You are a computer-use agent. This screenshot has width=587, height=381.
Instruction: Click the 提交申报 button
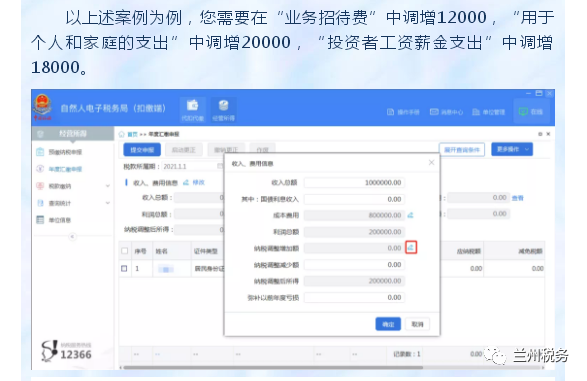click(142, 150)
